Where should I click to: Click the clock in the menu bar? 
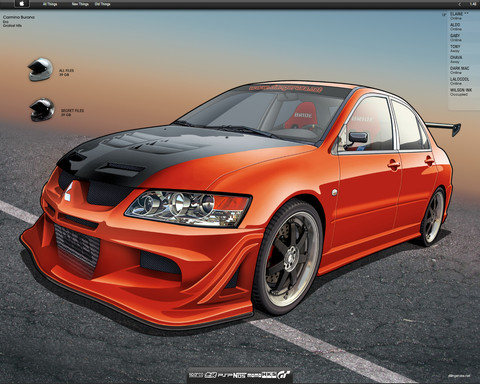473,4
